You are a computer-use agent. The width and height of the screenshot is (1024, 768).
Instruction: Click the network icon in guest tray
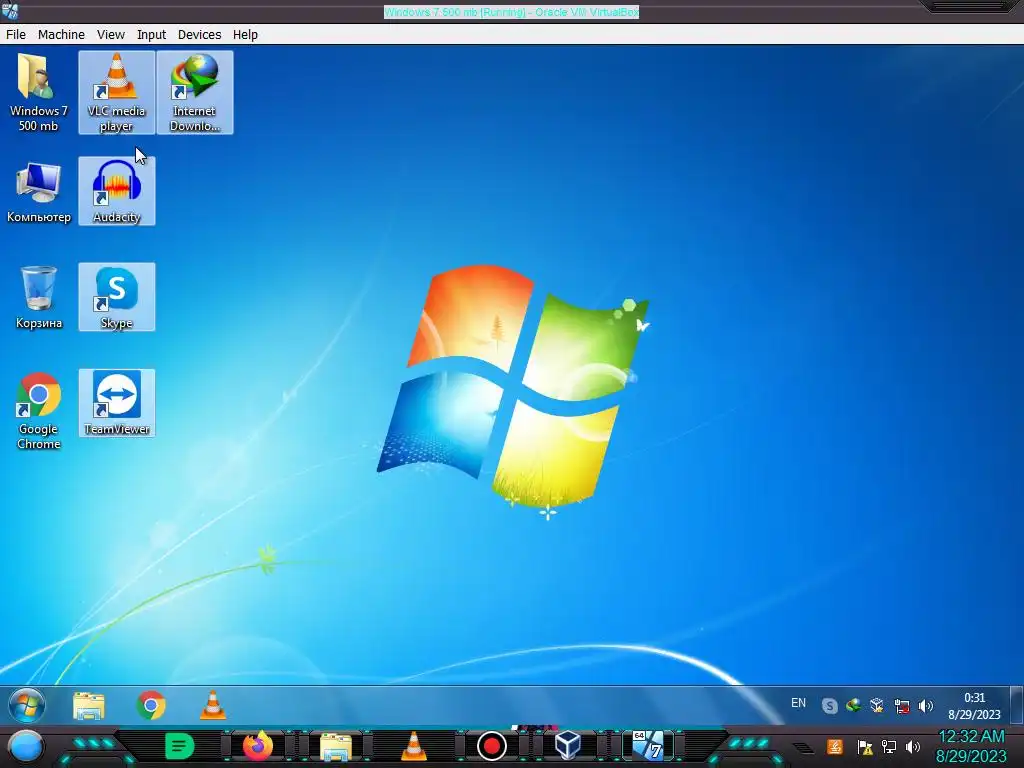[x=902, y=706]
